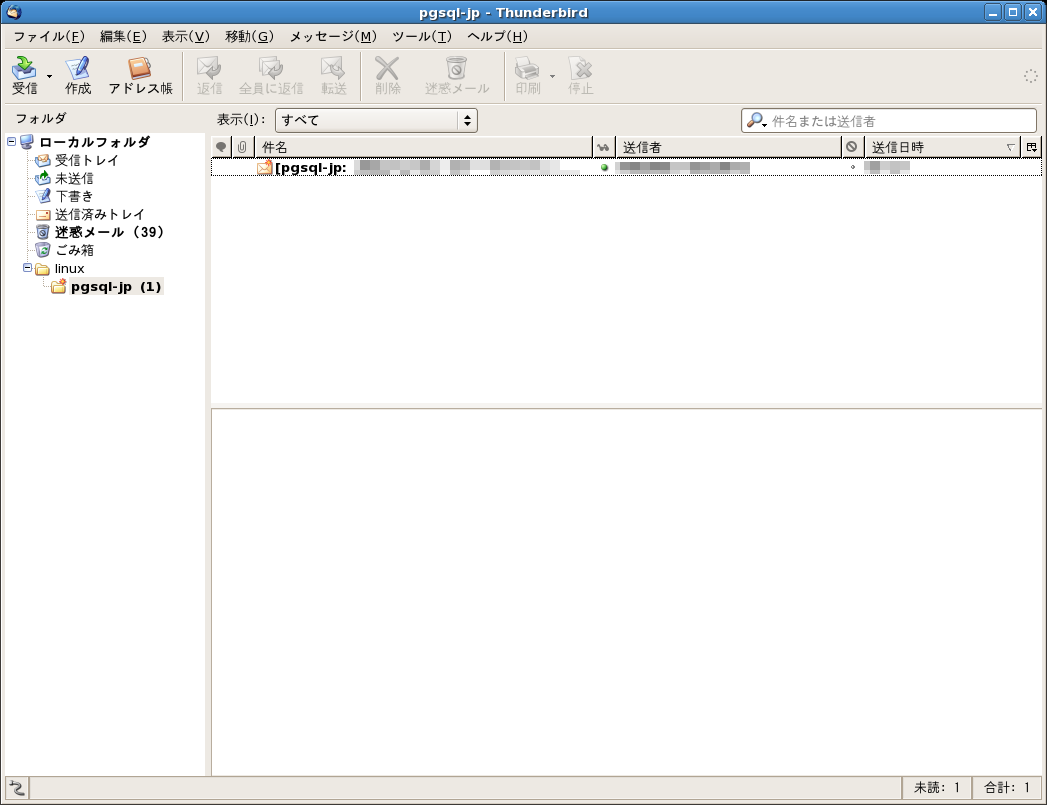Select the linux folder

click(x=69, y=268)
